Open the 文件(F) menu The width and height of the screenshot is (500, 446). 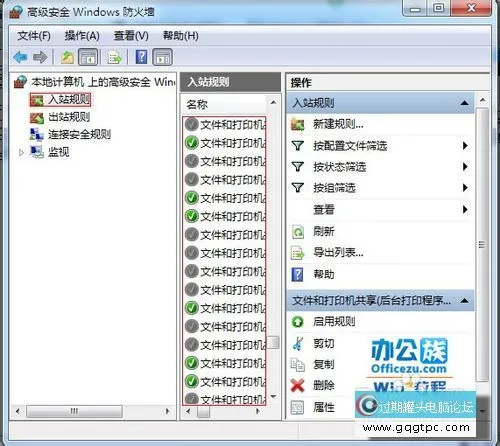coord(34,36)
